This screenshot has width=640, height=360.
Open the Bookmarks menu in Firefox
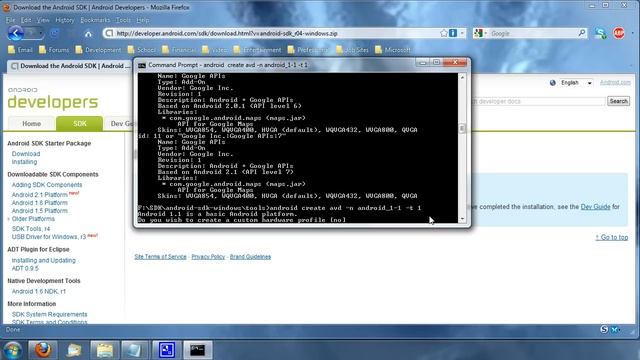pyautogui.click(x=95, y=20)
